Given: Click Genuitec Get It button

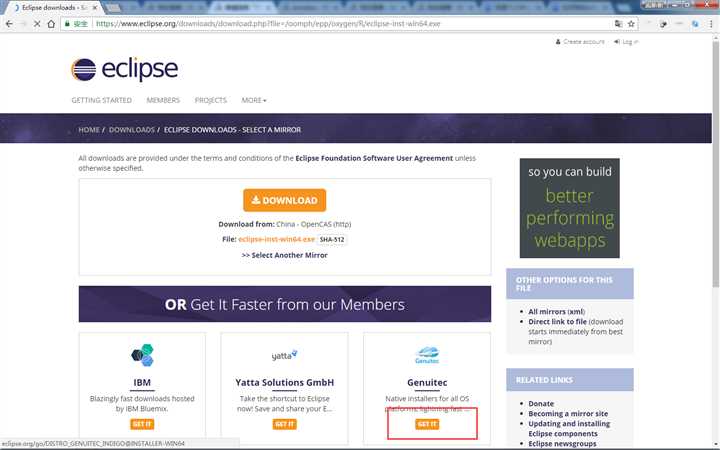Looking at the screenshot, I should [427, 424].
